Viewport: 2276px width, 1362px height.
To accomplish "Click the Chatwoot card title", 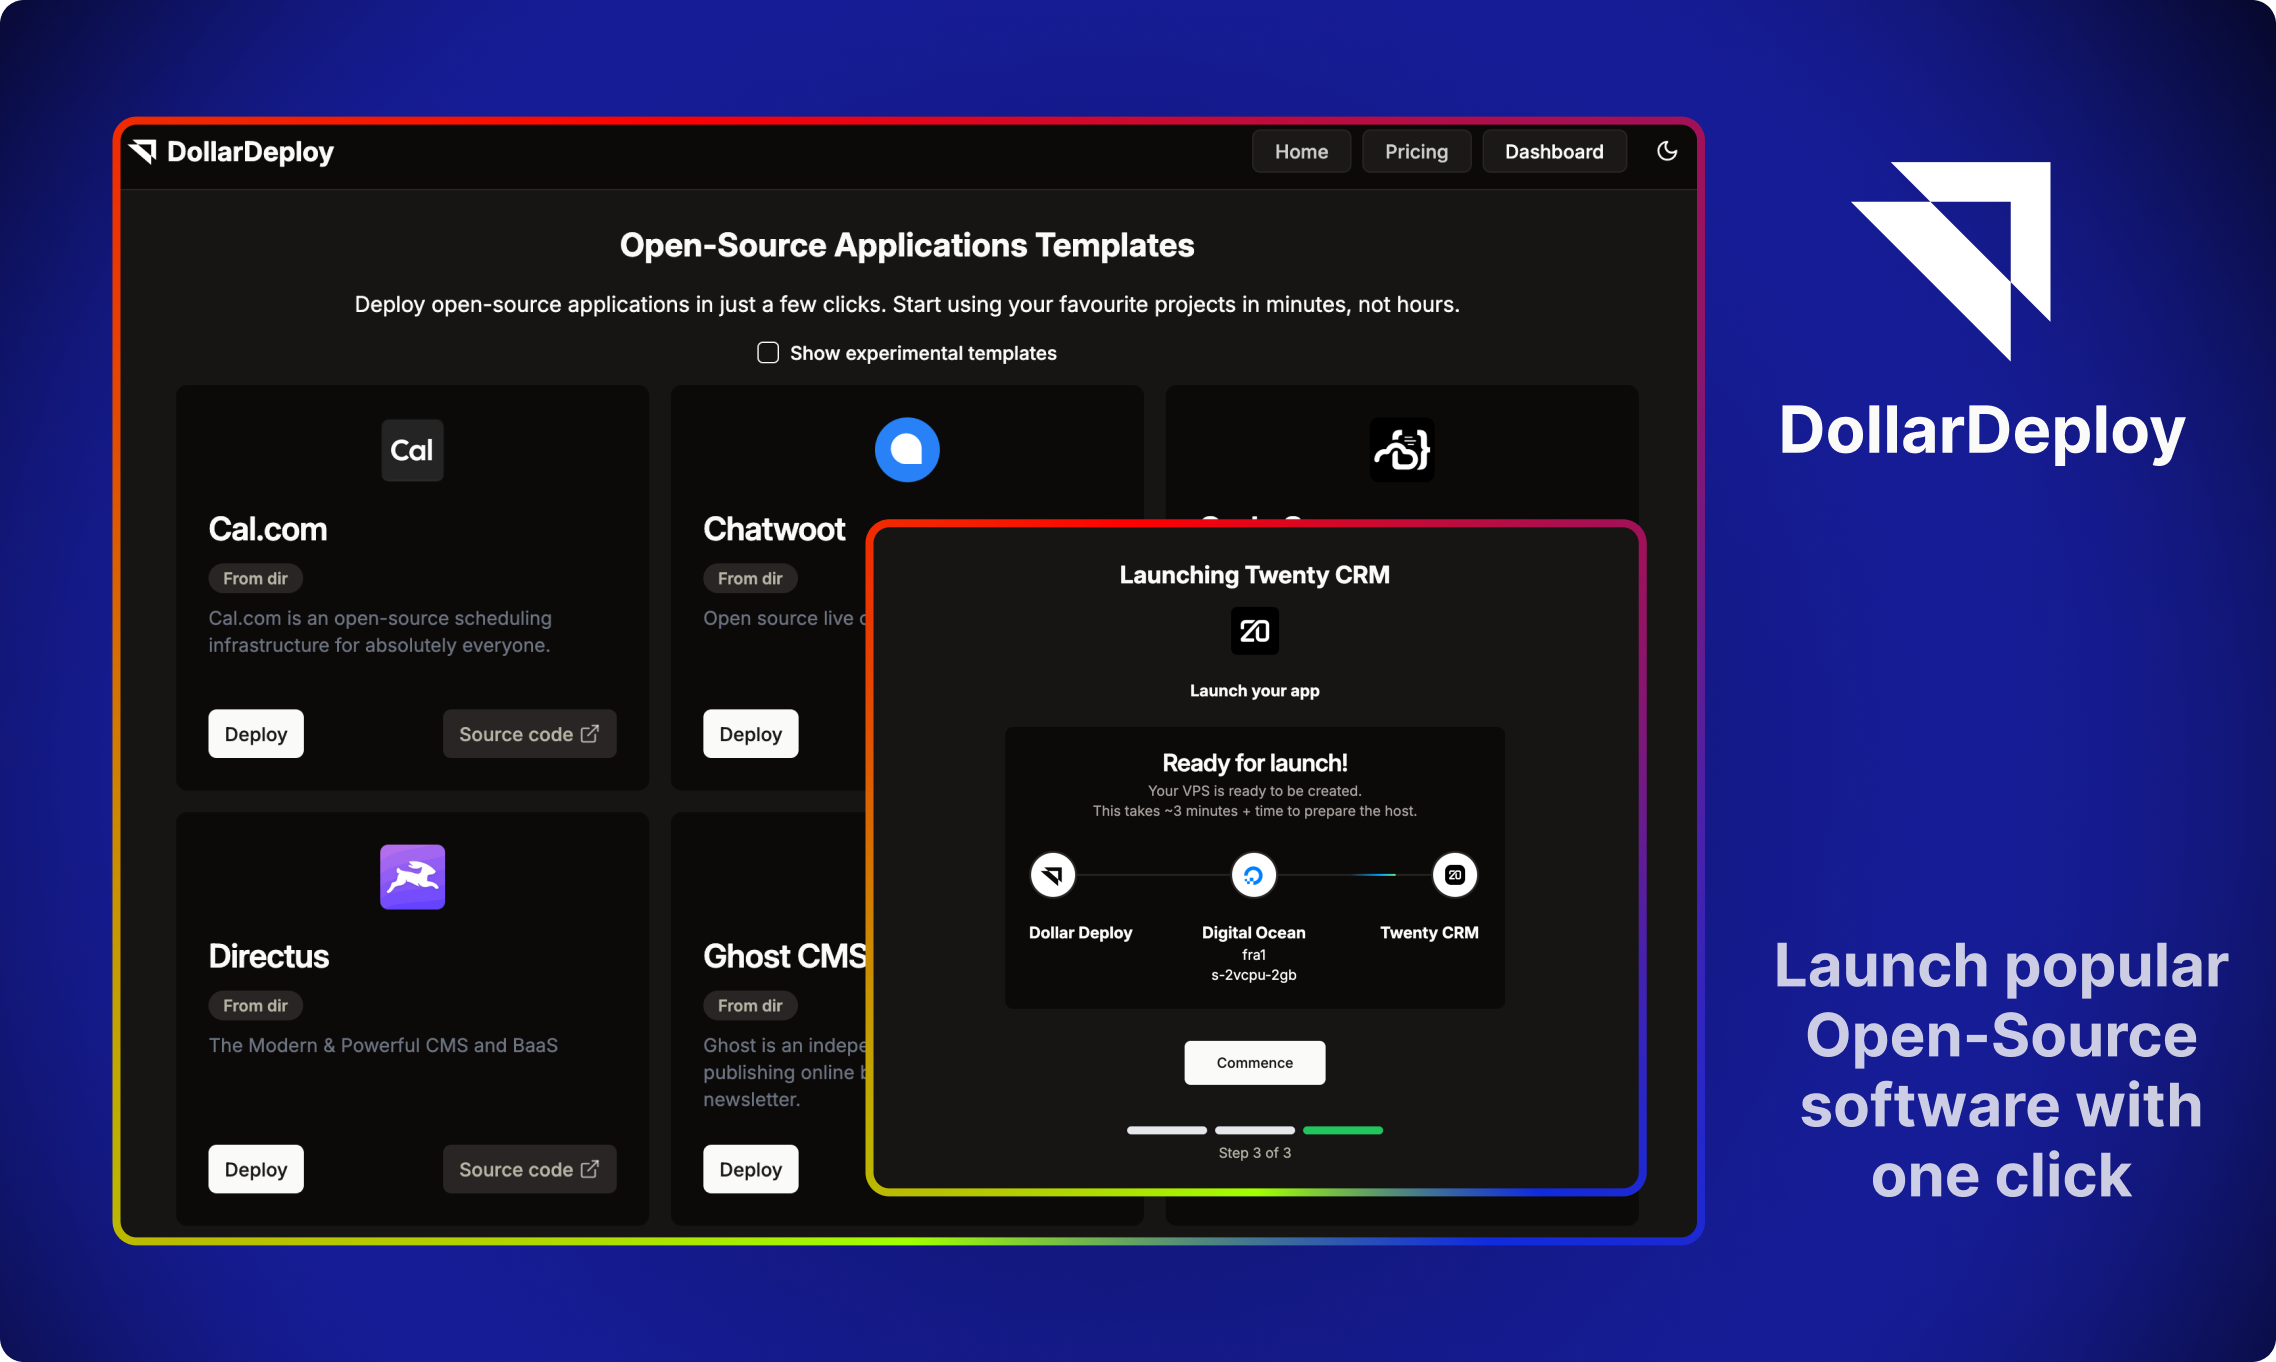I will tap(774, 529).
